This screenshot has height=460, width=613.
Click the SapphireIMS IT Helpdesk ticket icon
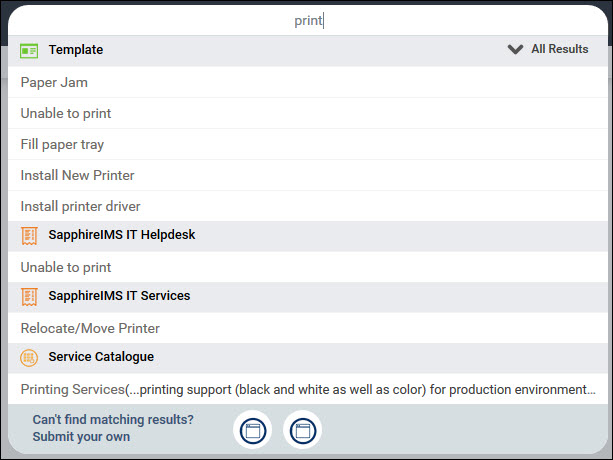click(29, 236)
